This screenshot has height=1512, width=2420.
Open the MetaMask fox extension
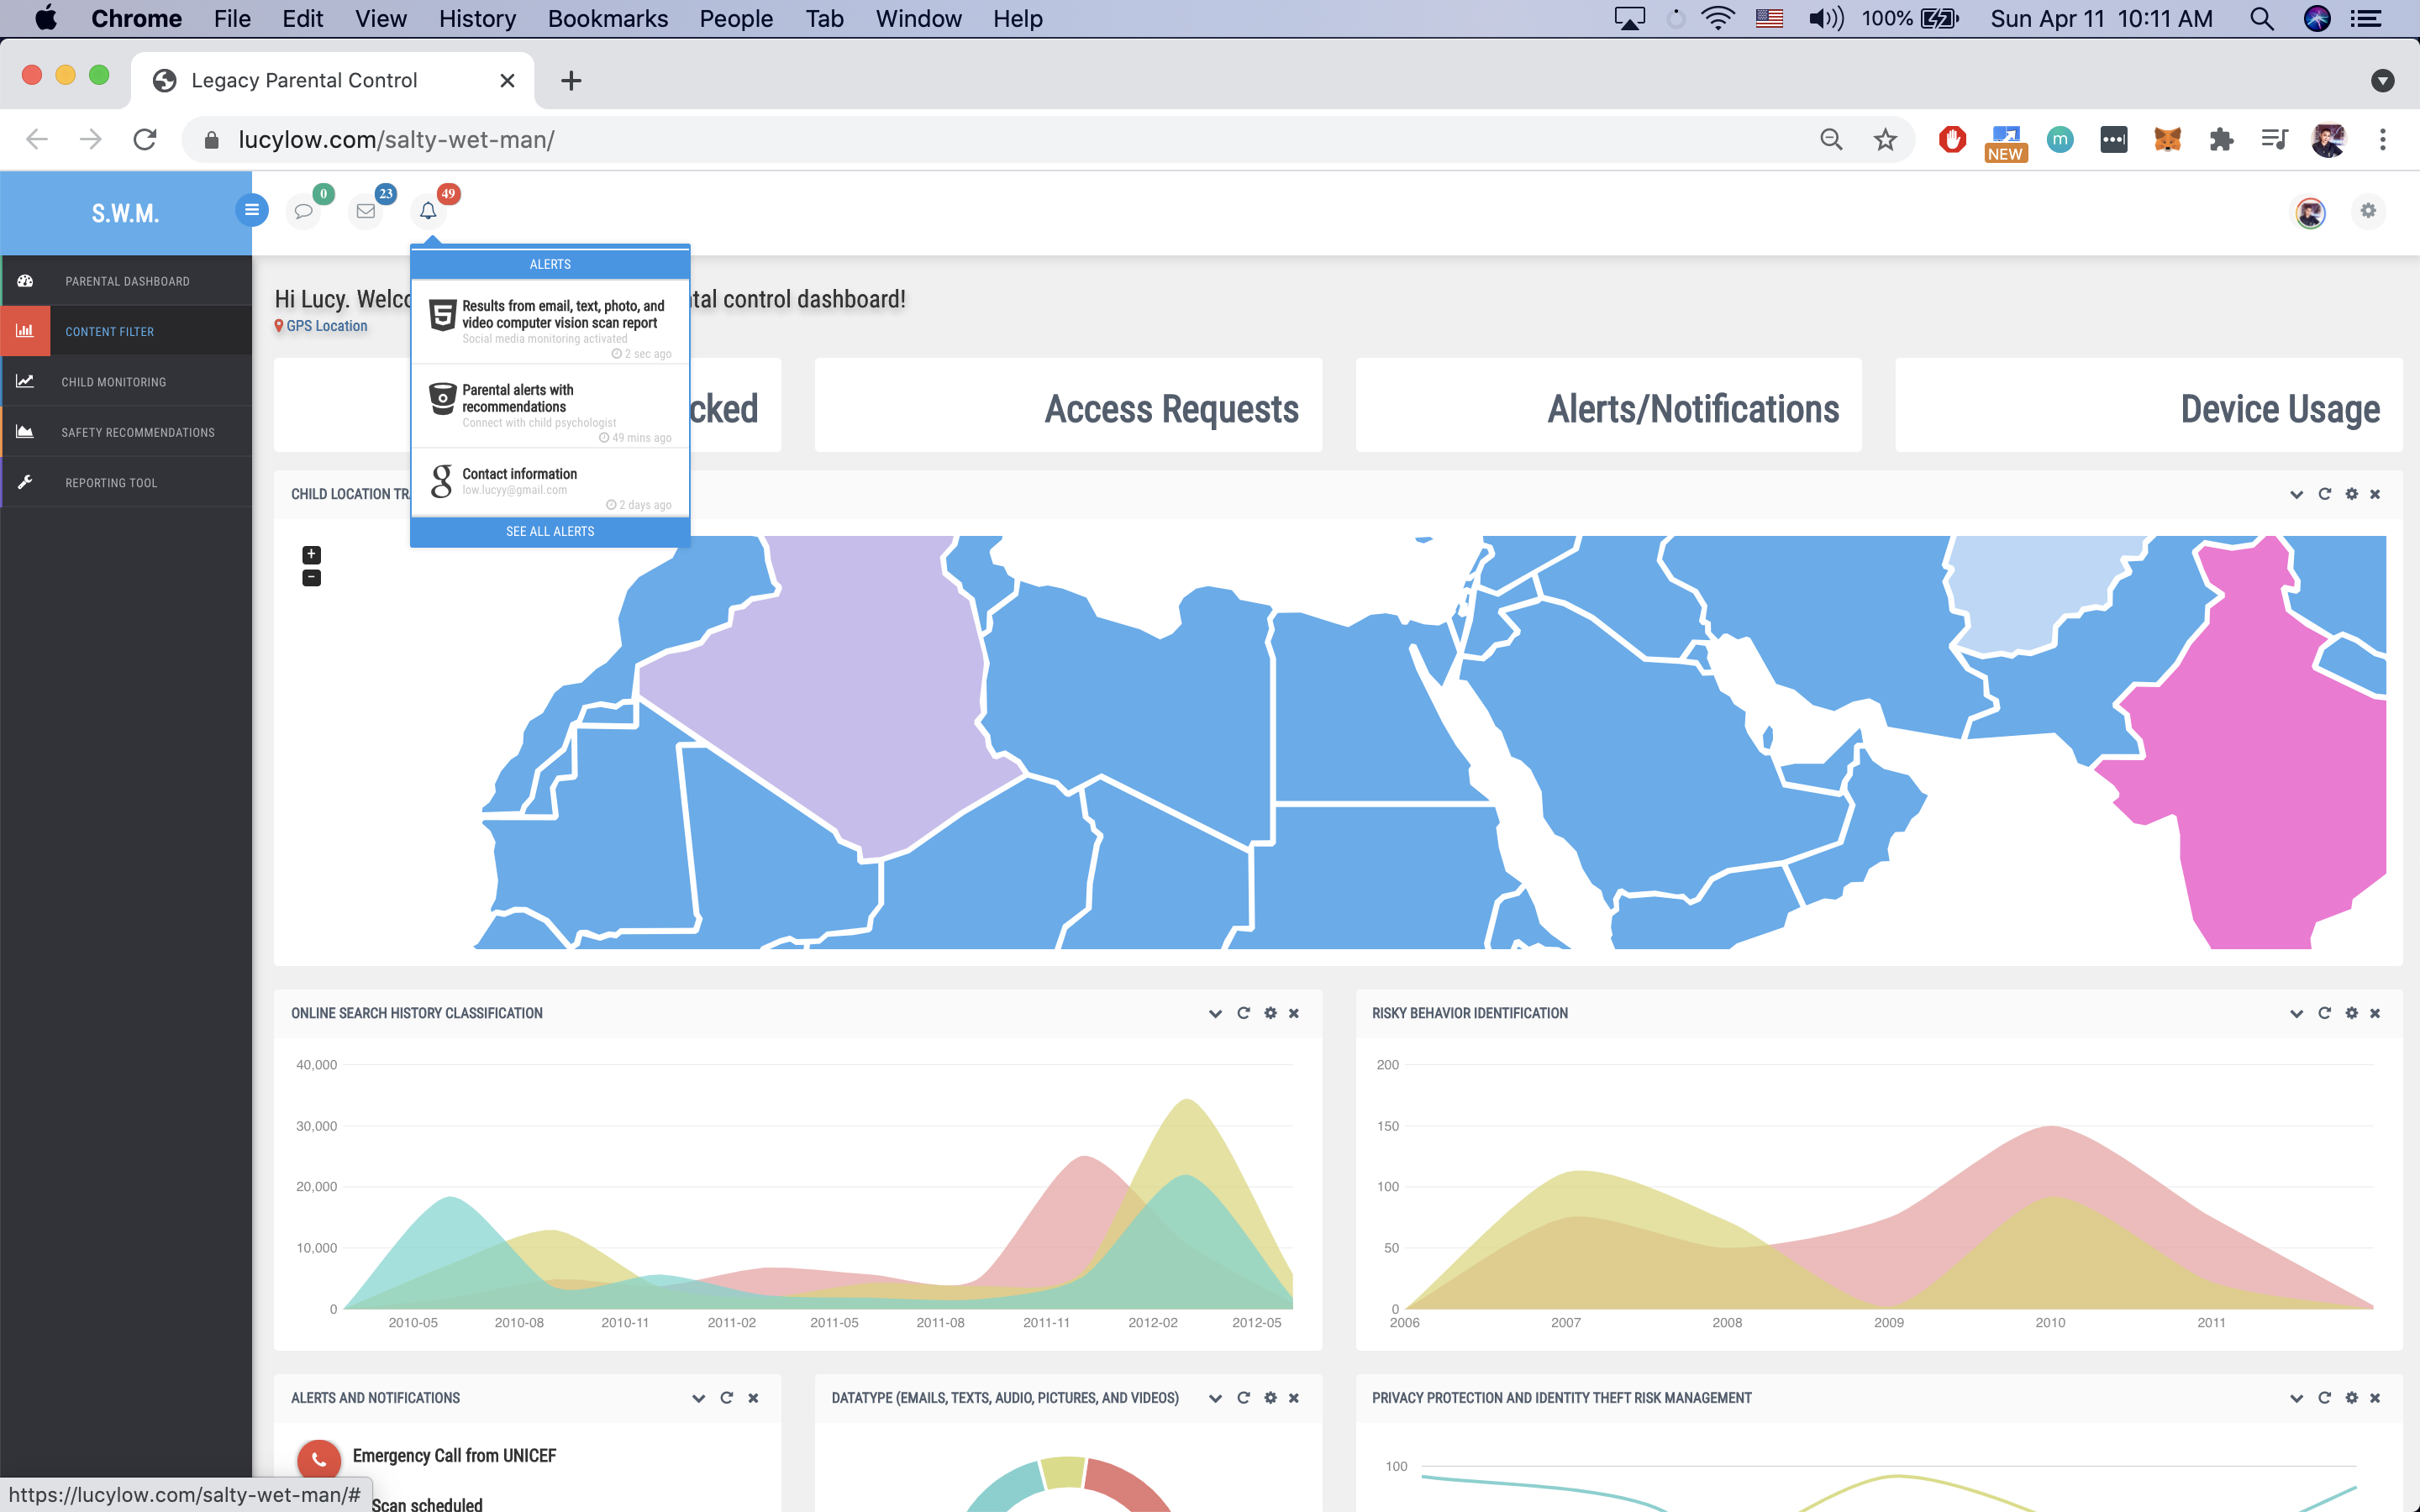coord(2167,139)
